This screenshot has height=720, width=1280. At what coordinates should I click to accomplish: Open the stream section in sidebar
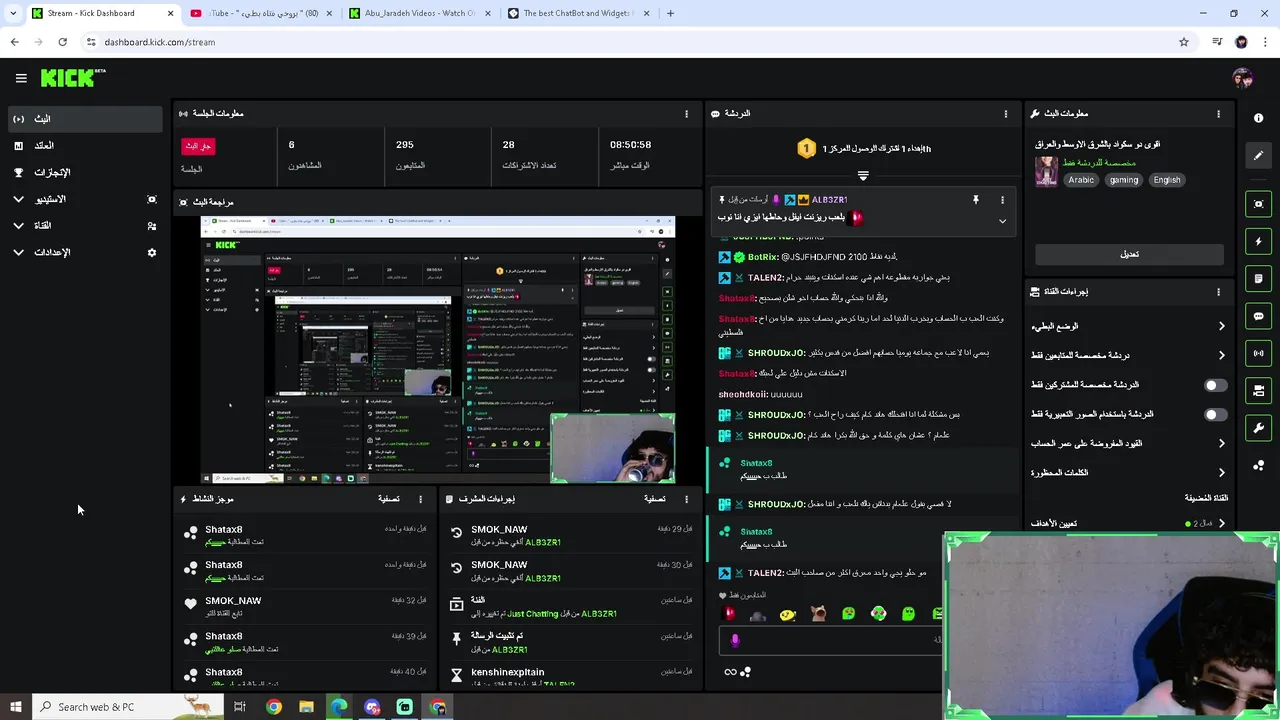84,119
